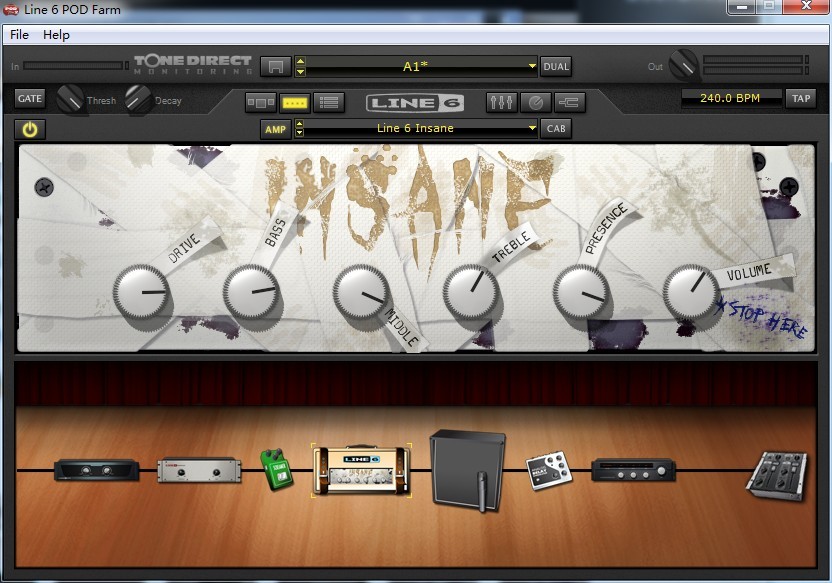Click the PRESENCE knob on the amp

click(x=581, y=292)
